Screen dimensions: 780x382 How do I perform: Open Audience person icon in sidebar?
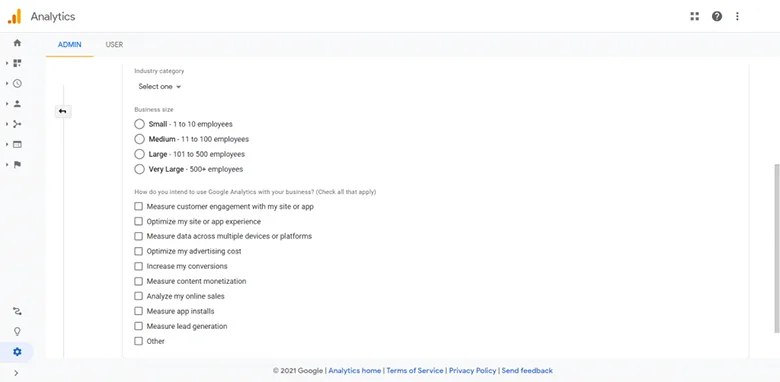(x=17, y=104)
